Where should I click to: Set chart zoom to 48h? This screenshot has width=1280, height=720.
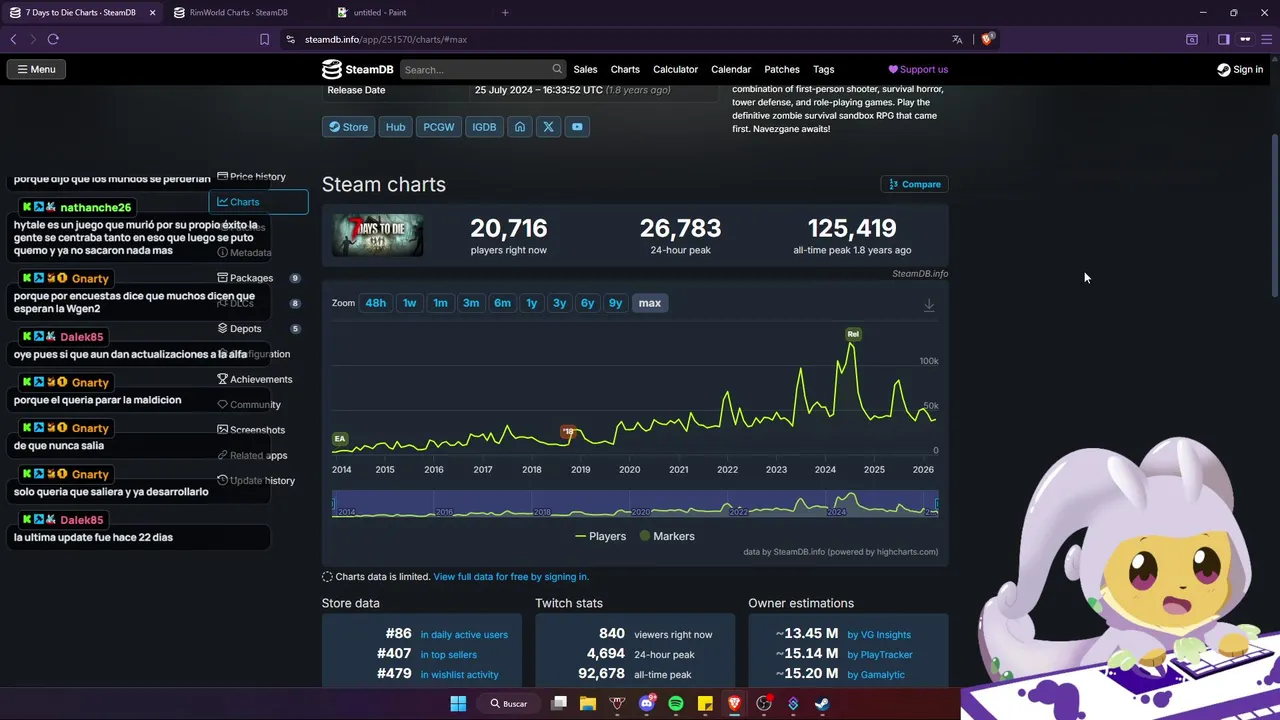coord(376,303)
